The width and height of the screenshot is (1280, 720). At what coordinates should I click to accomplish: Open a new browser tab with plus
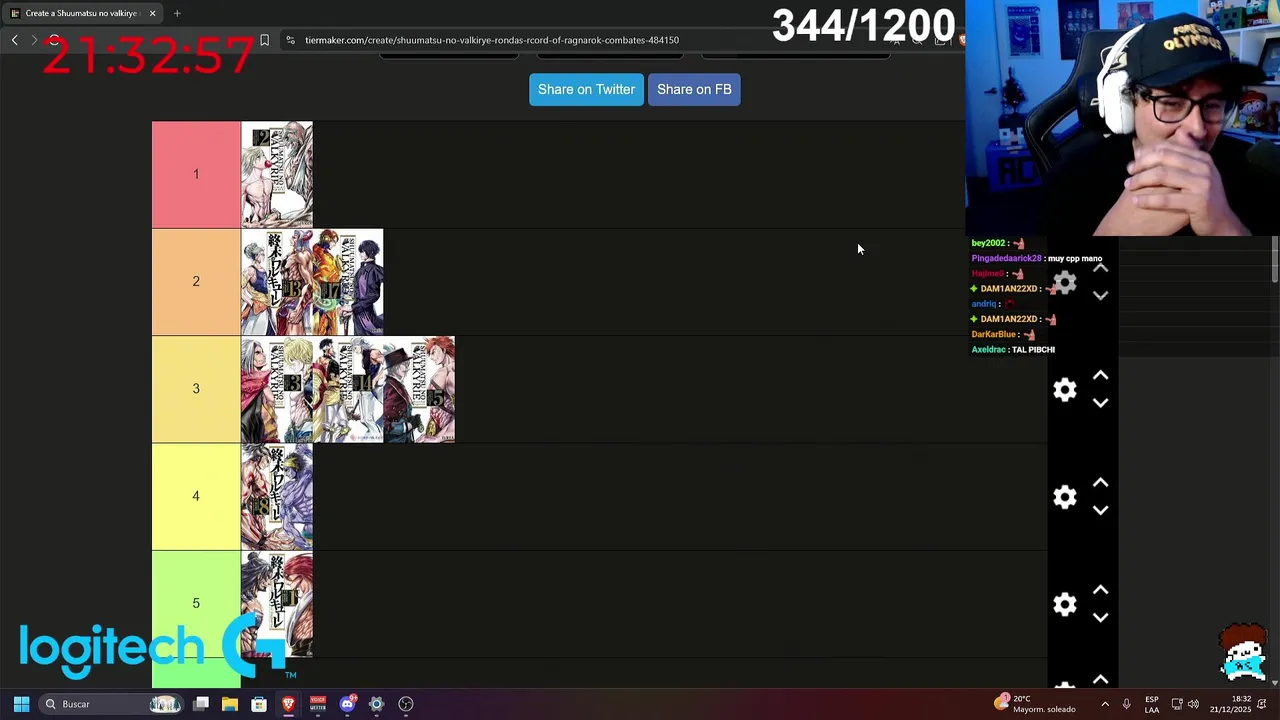tap(177, 13)
